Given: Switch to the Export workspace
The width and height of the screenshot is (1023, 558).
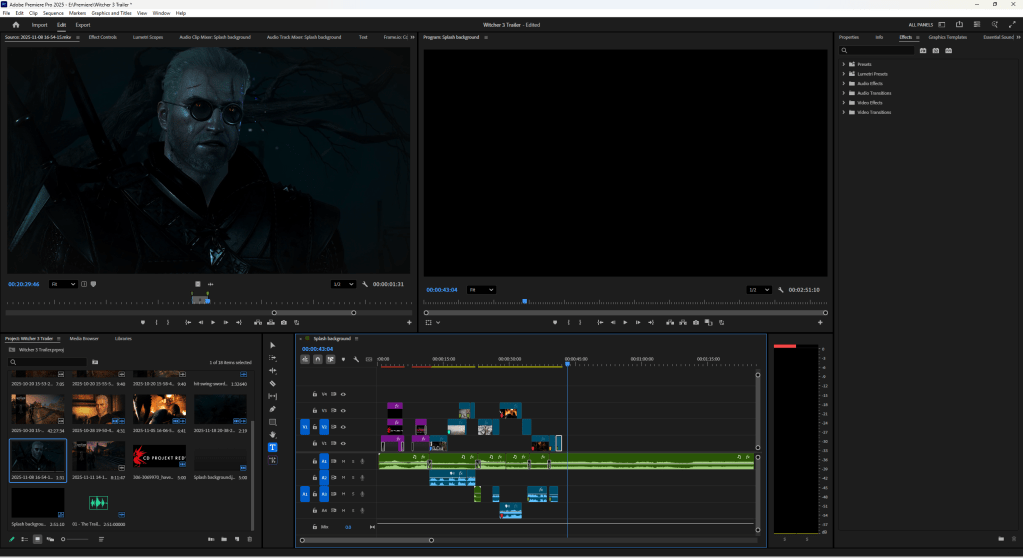Looking at the screenshot, I should (x=82, y=24).
